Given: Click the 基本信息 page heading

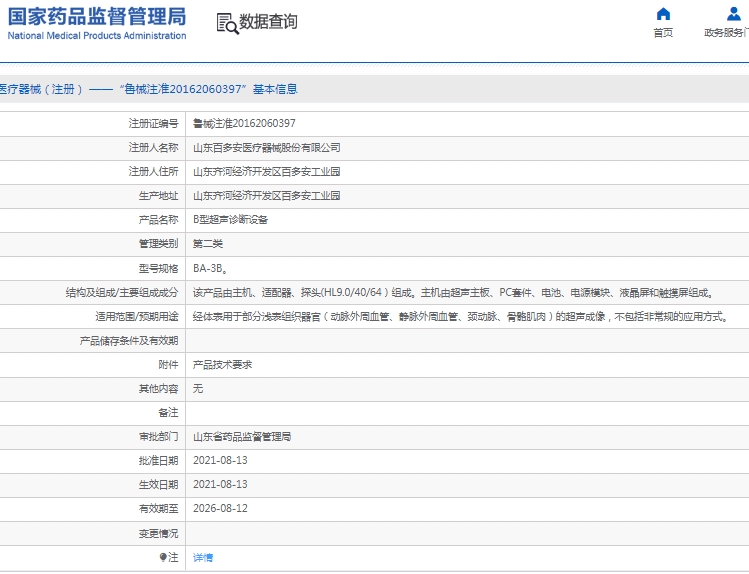Looking at the screenshot, I should pos(275,89).
